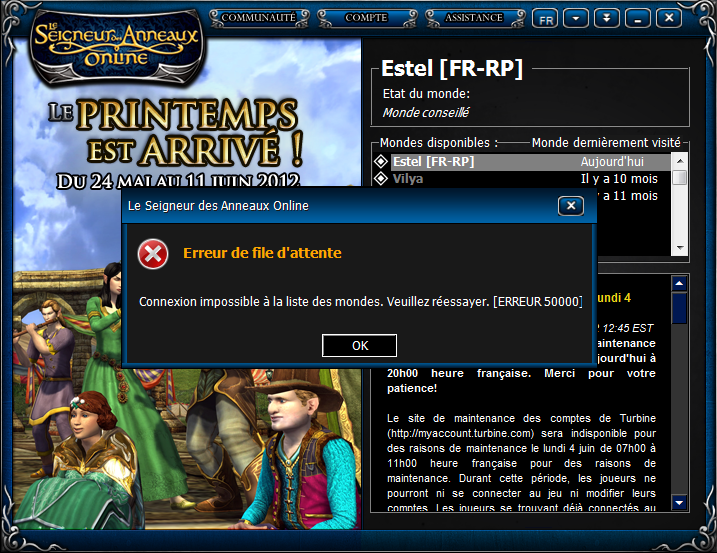Click the single down-arrow launcher button

pyautogui.click(x=576, y=19)
